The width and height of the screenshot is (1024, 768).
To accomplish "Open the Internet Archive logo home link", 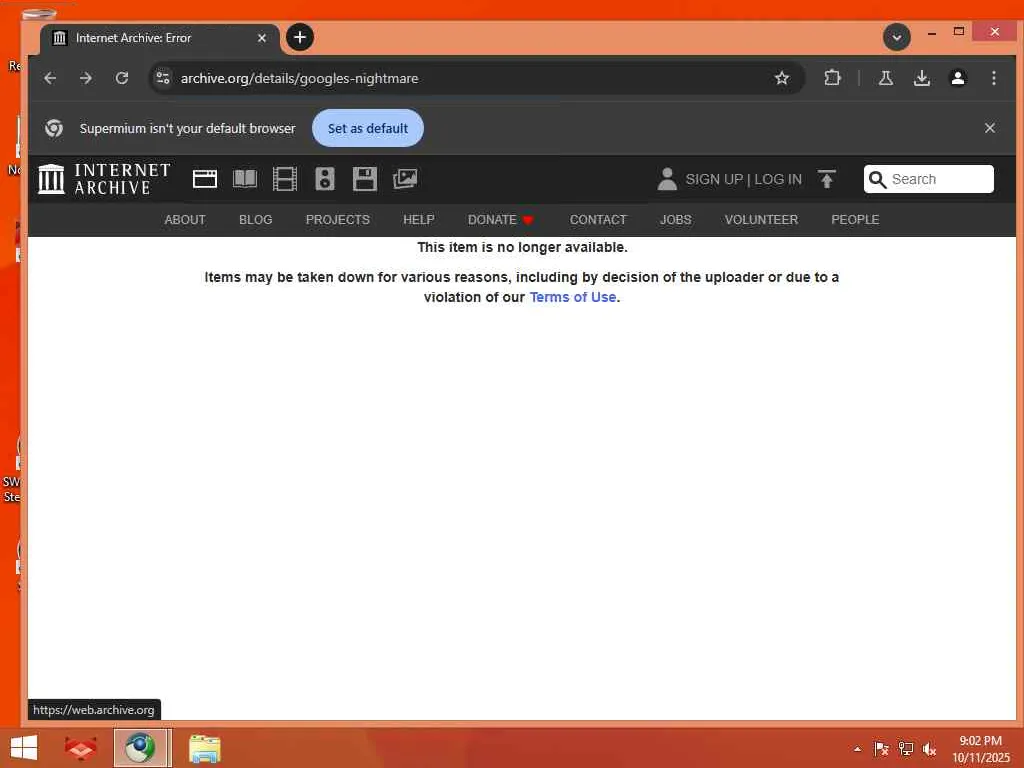I will (104, 179).
